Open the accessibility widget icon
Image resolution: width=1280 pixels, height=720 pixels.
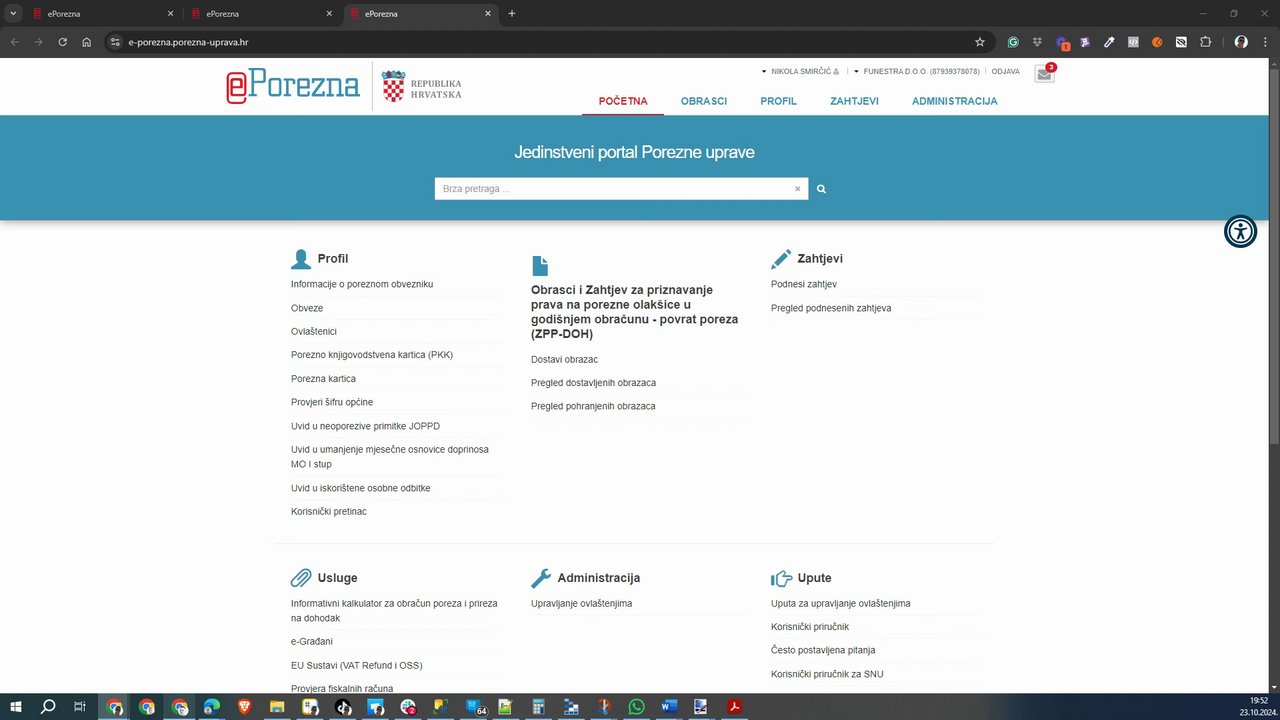1240,231
